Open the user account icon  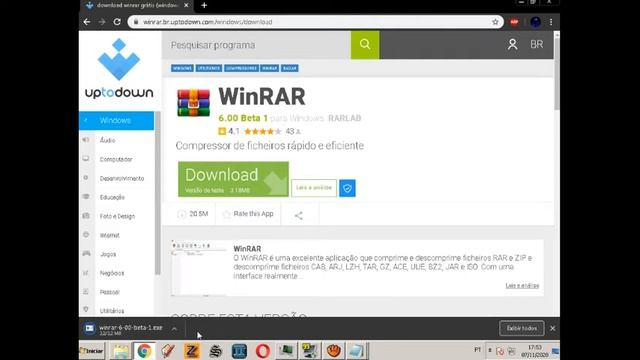pyautogui.click(x=512, y=44)
